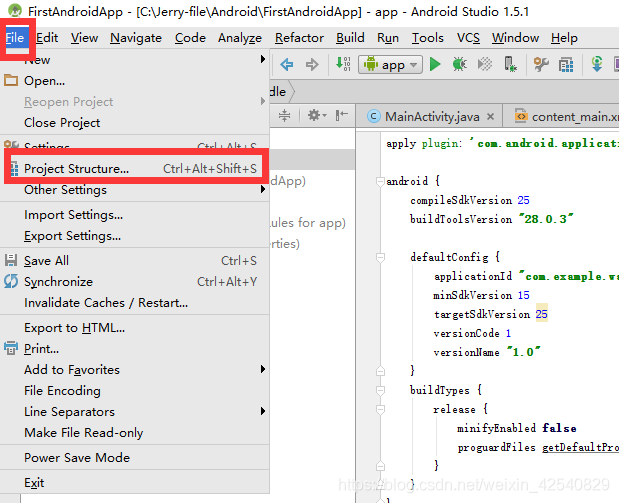Click the Run with Coverage icon
Screen dimensions: 619x503
pos(485,64)
